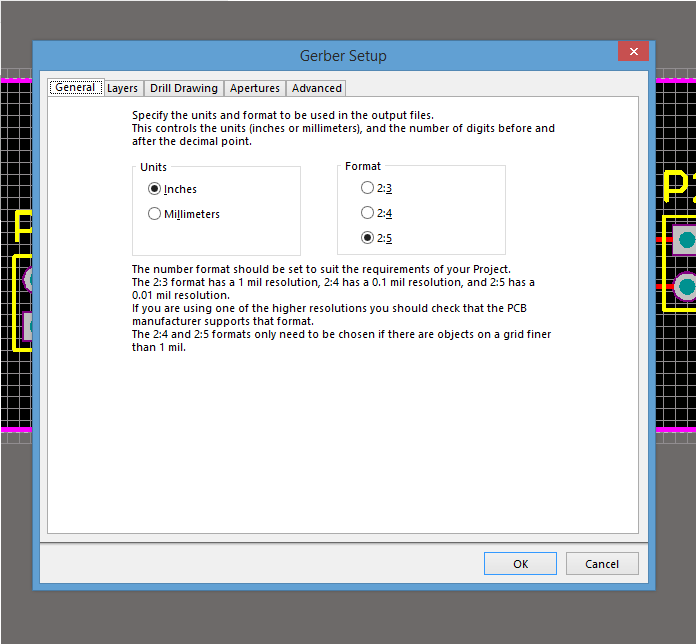The height and width of the screenshot is (644, 696).
Task: Switch to the Layers tab
Action: 122,88
